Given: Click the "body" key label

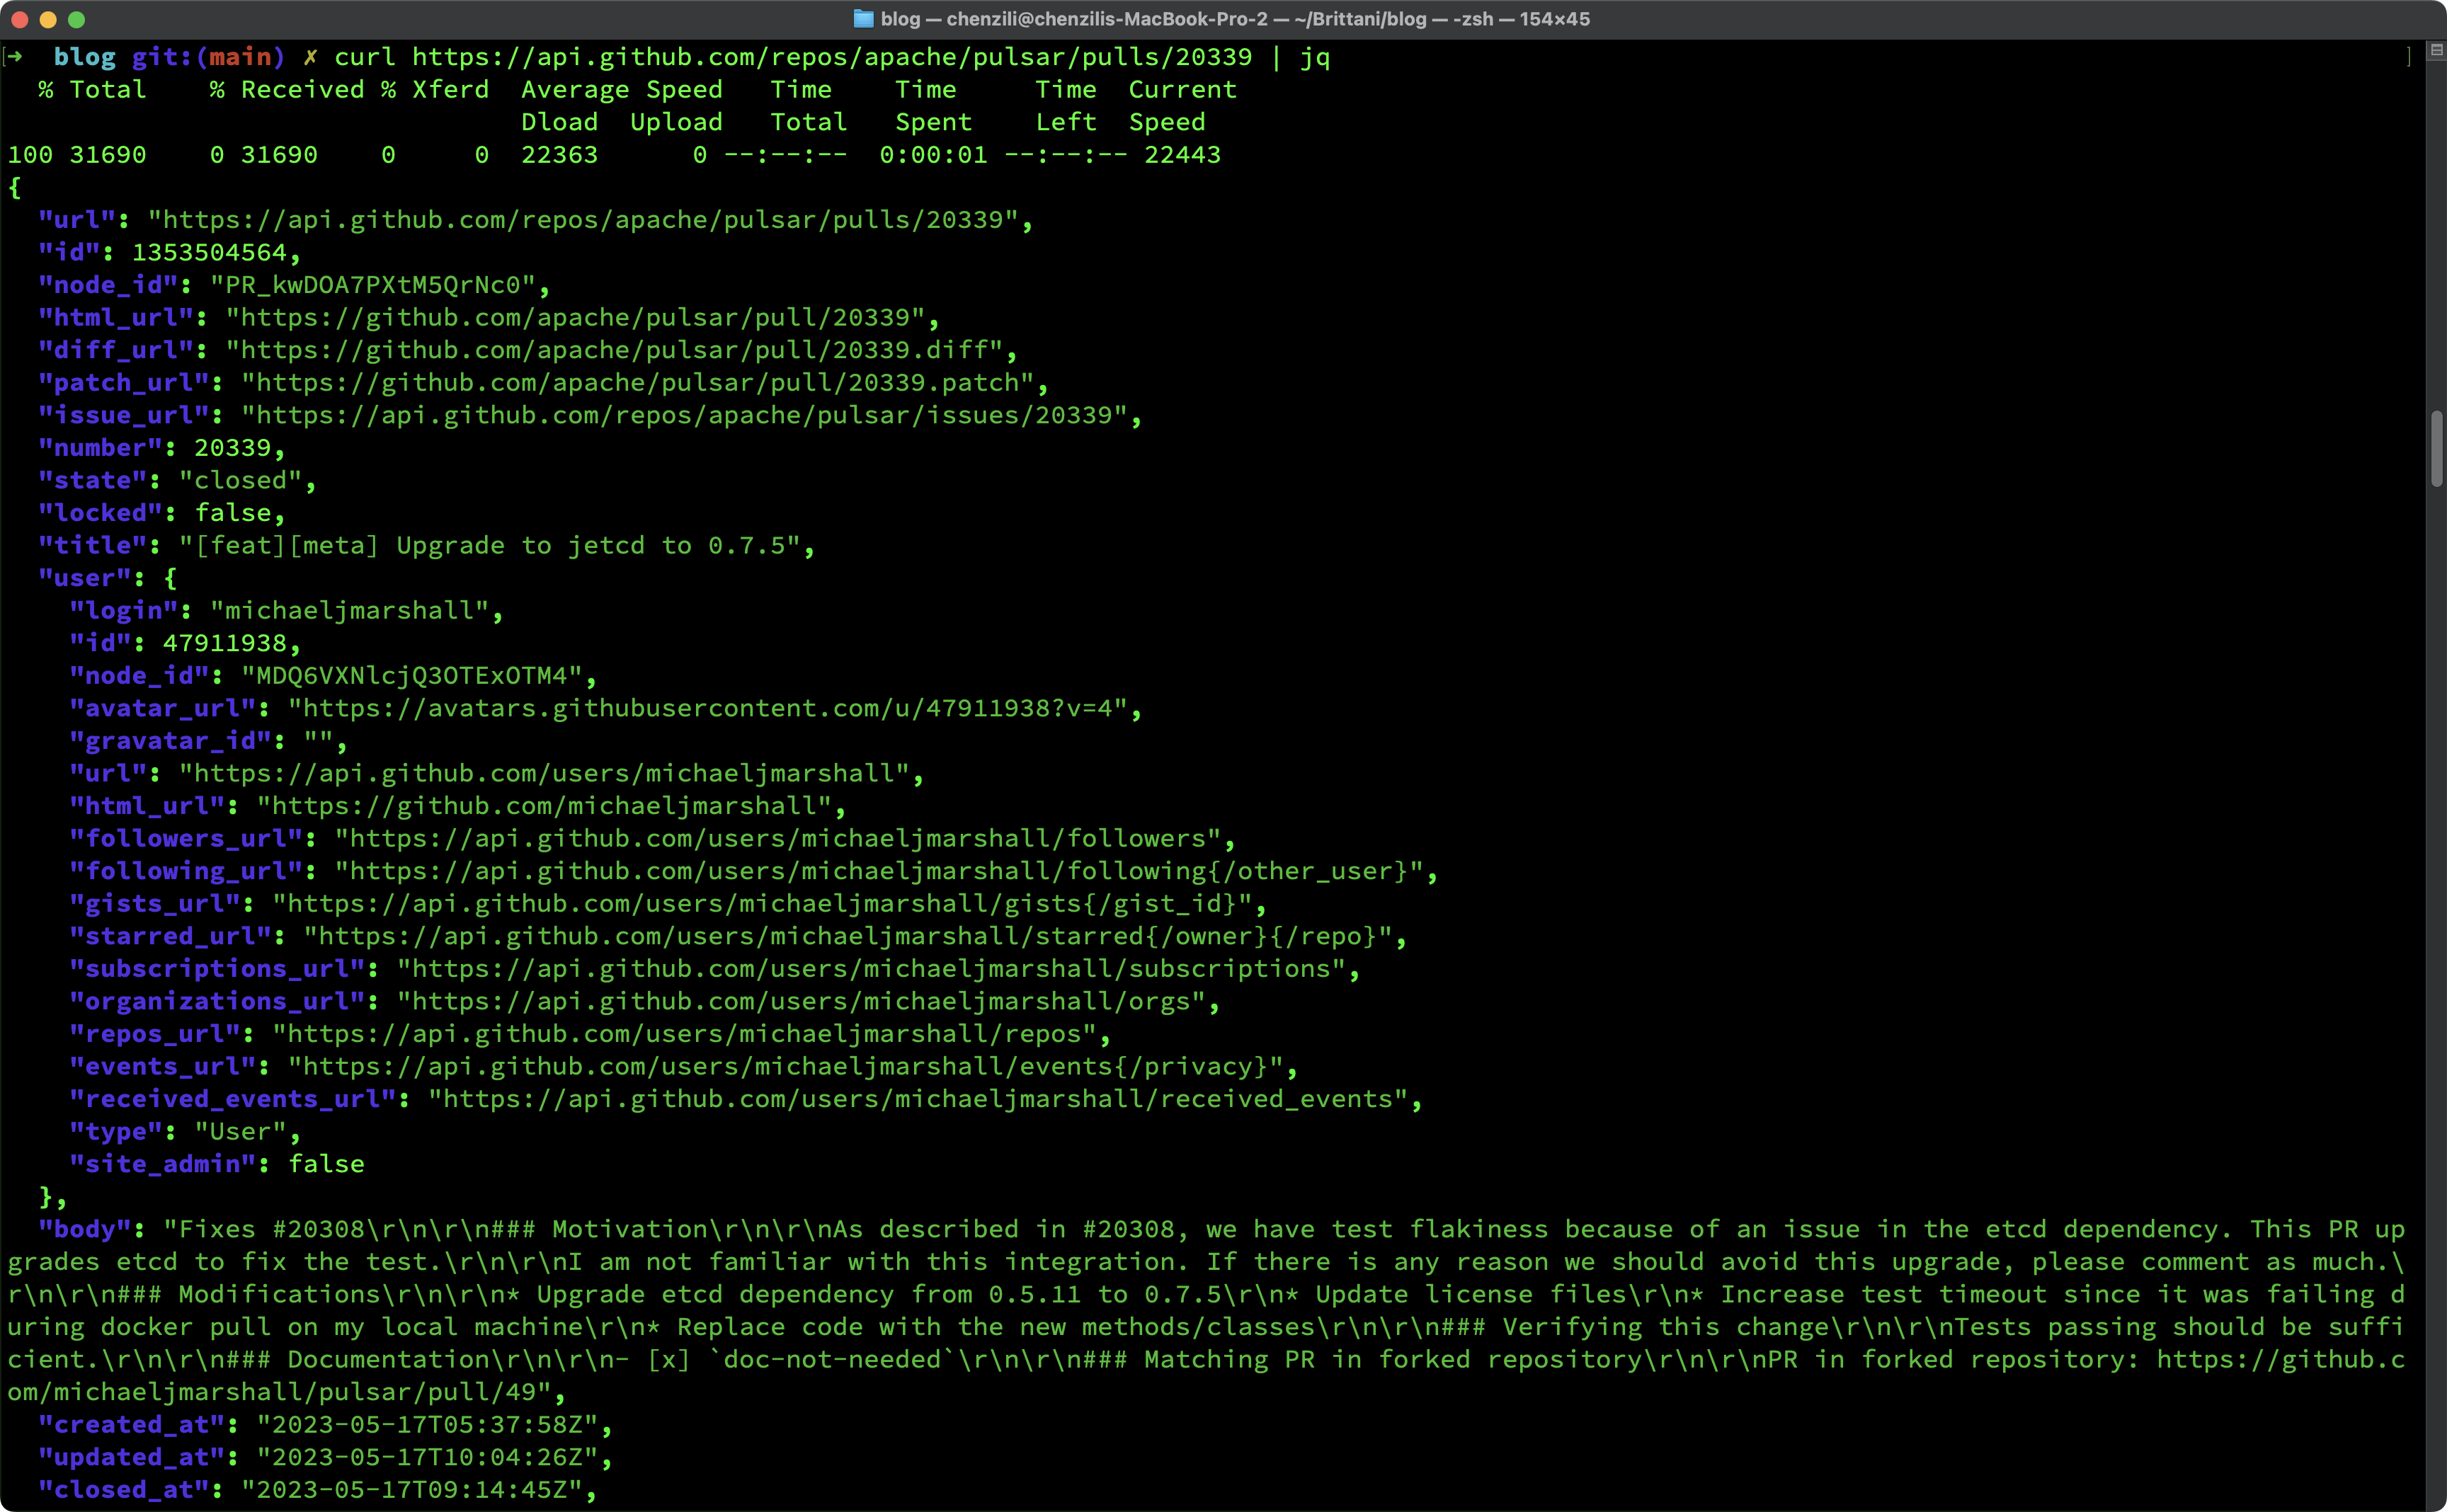Looking at the screenshot, I should (84, 1229).
